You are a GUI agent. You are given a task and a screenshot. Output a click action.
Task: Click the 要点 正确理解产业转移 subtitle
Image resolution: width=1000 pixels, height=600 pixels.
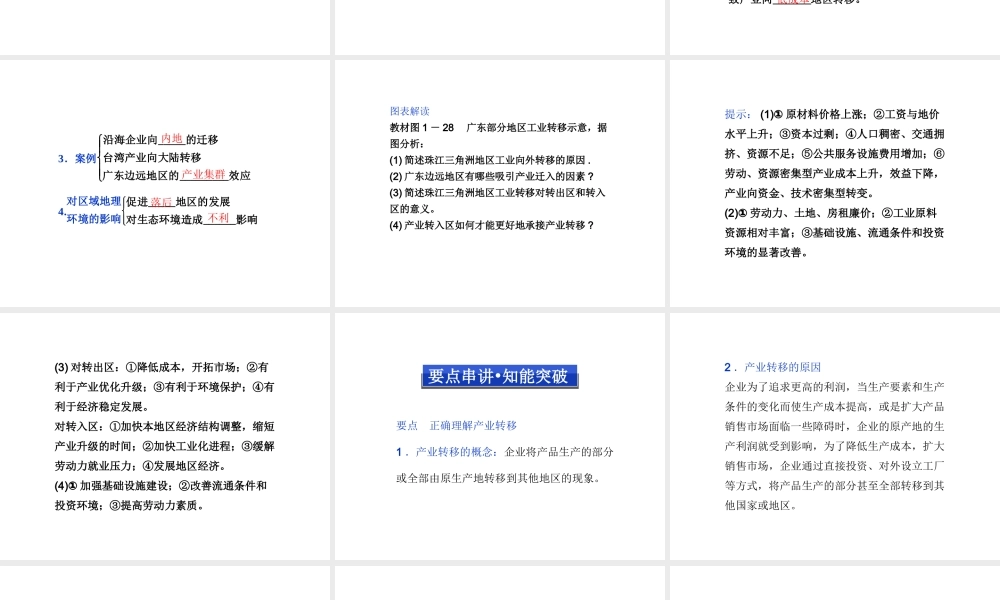tap(457, 425)
